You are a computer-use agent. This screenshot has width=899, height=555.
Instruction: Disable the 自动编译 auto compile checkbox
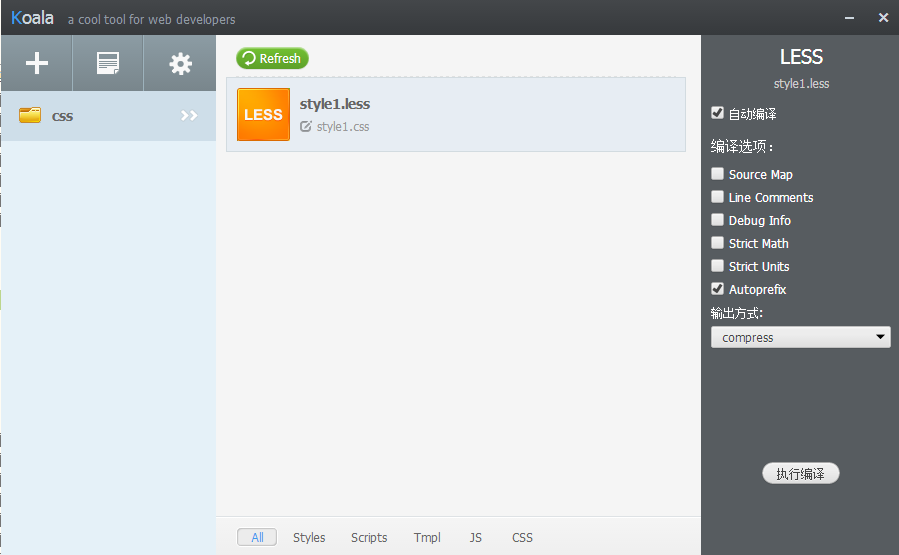717,113
